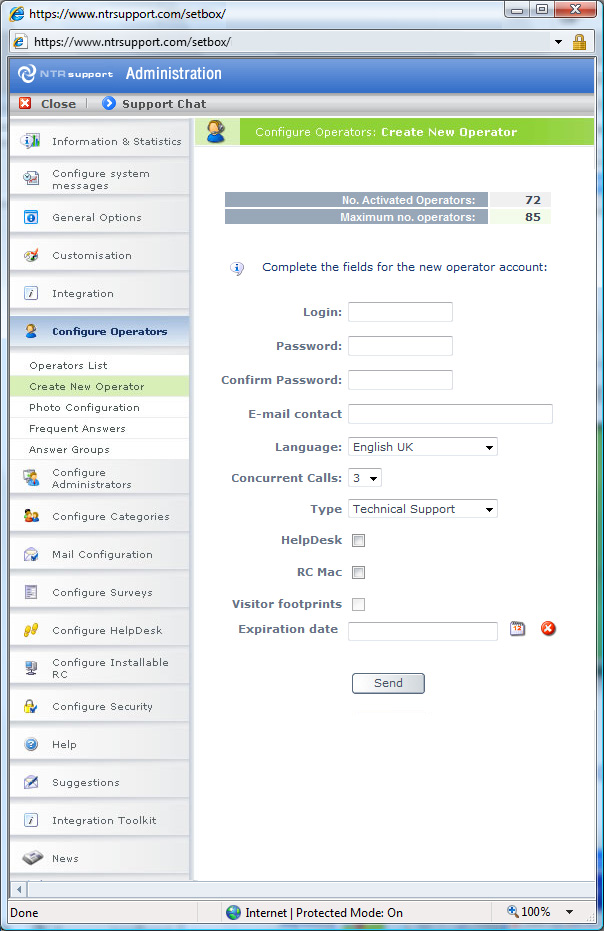
Task: Expand the Concurrent Calls dropdown
Action: click(x=364, y=478)
